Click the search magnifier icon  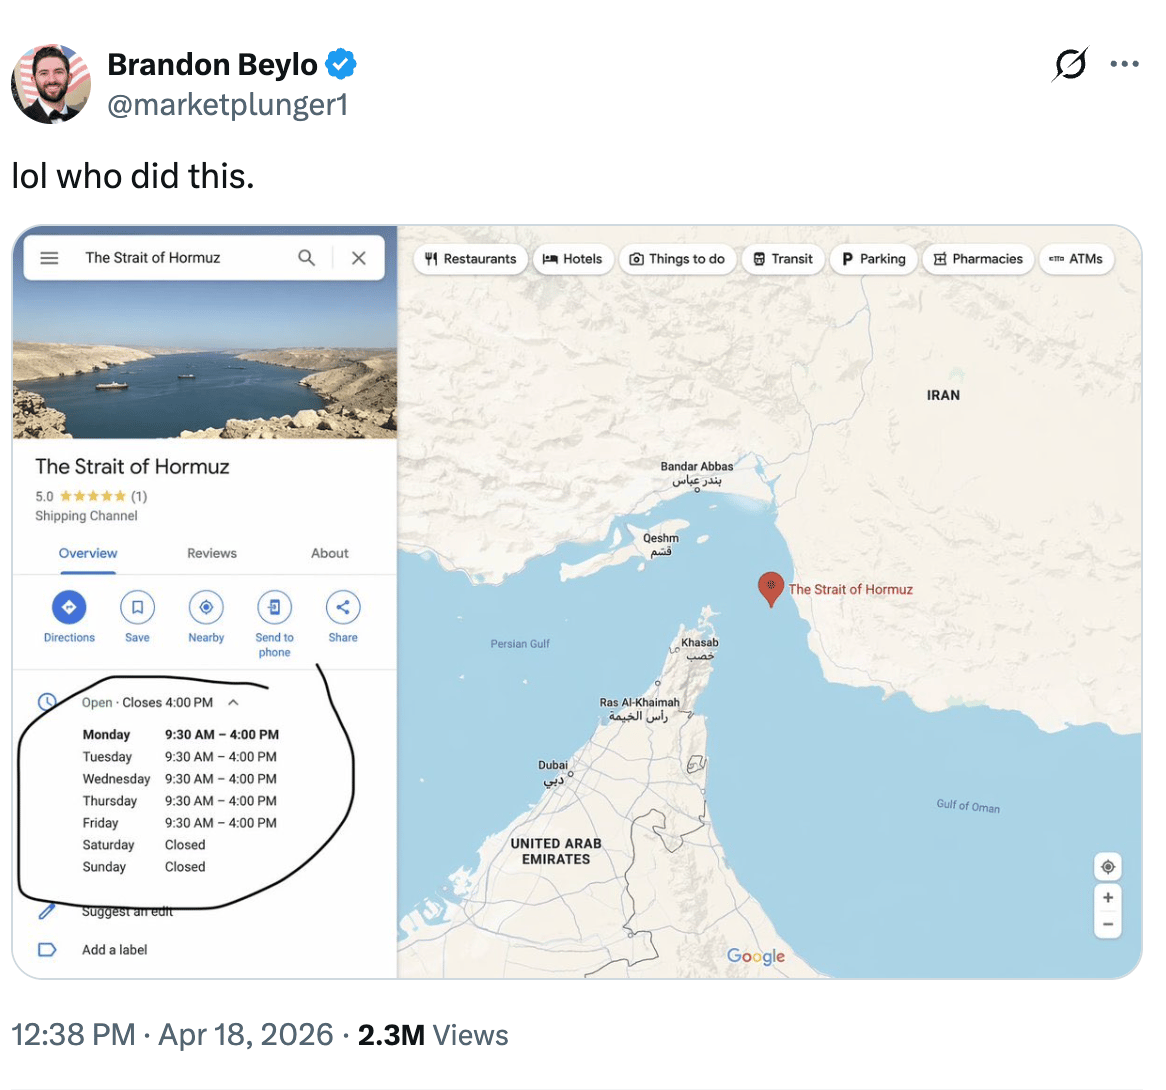point(307,258)
